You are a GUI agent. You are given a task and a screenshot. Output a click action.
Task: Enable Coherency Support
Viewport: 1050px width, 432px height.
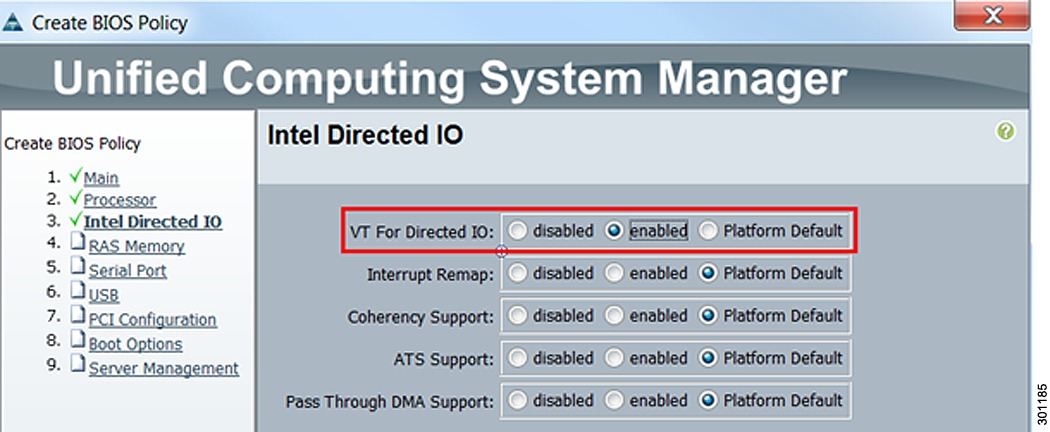click(614, 315)
